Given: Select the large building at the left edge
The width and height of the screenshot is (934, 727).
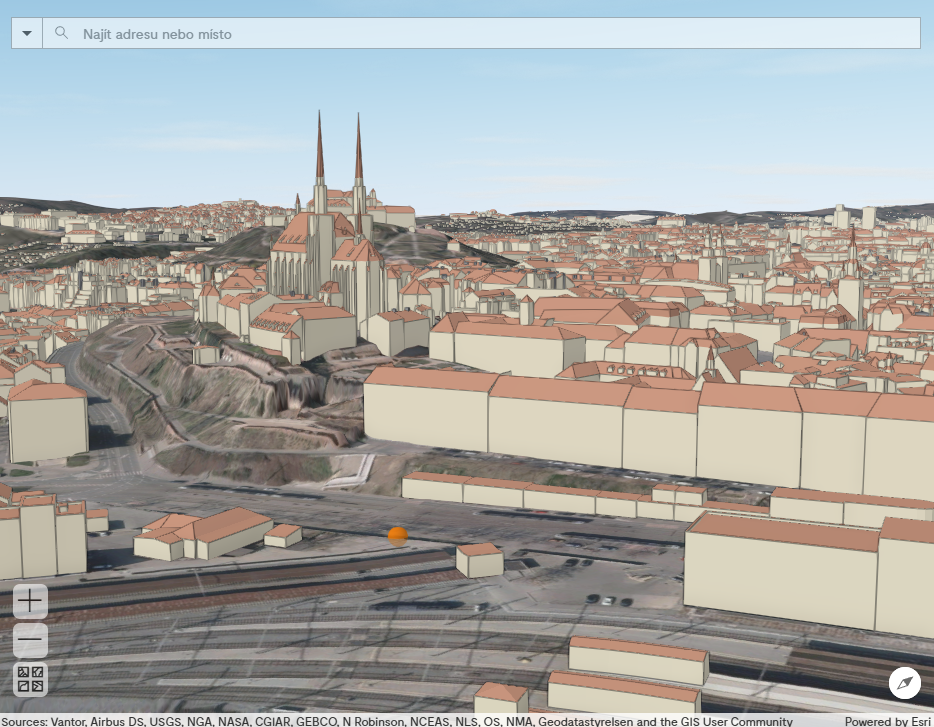Looking at the screenshot, I should (x=47, y=420).
